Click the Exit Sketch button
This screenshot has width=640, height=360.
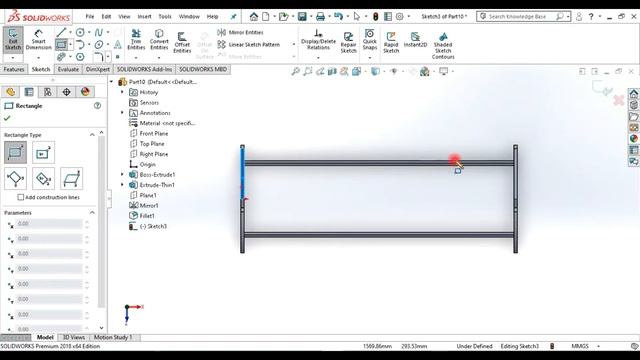coord(13,39)
